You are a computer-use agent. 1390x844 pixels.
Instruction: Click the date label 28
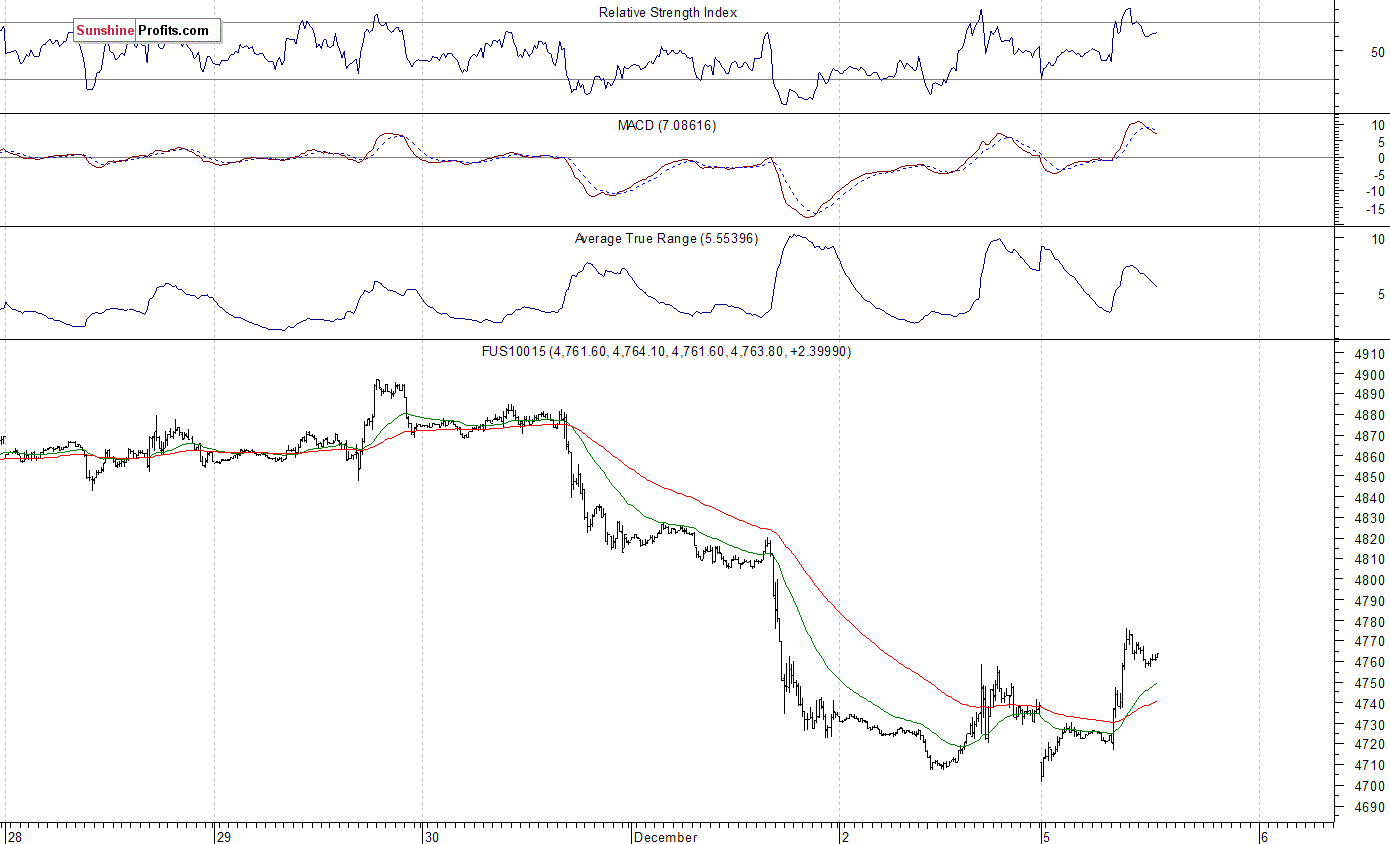pos(14,837)
